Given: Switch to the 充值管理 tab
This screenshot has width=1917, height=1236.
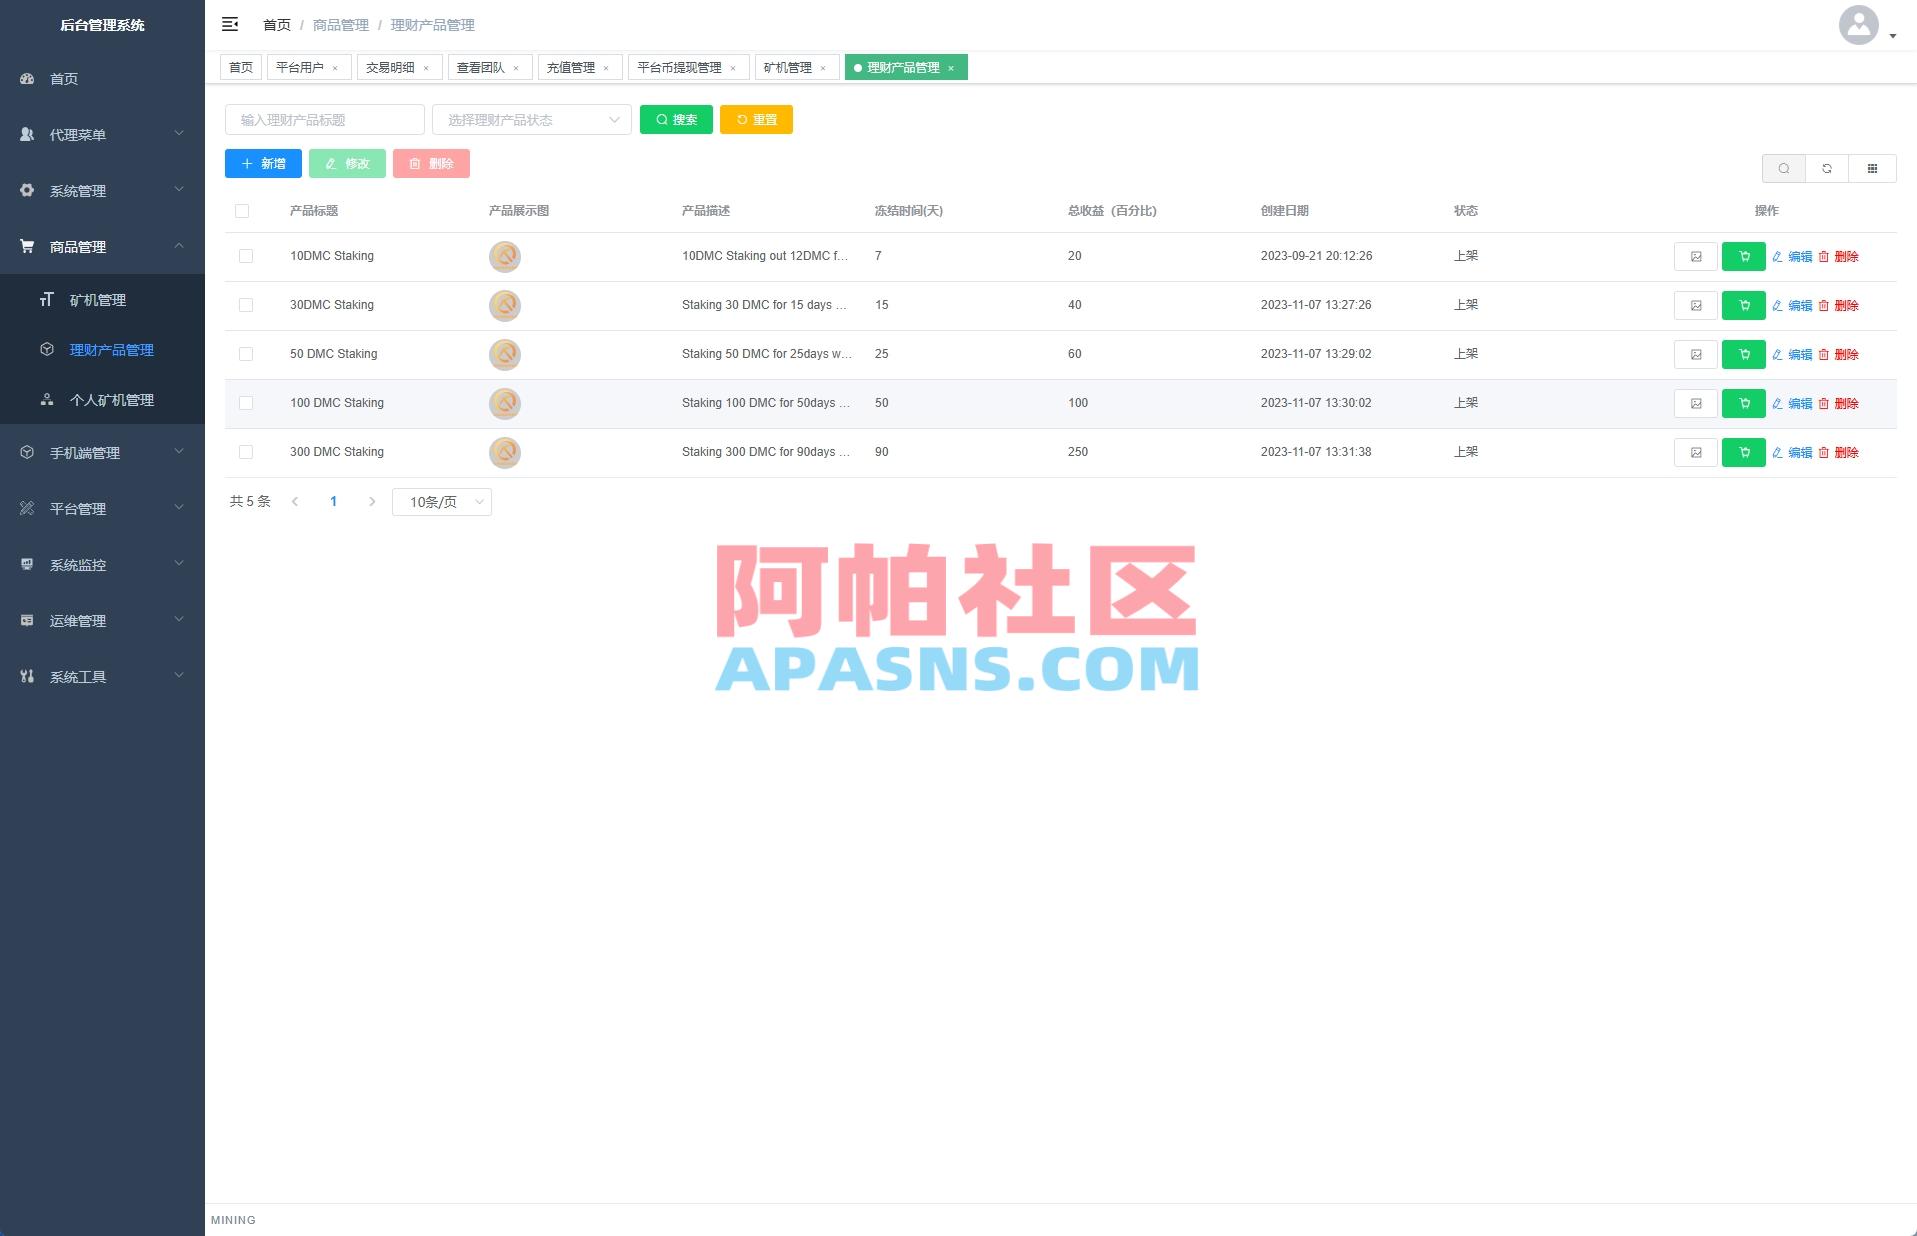Looking at the screenshot, I should pos(573,67).
